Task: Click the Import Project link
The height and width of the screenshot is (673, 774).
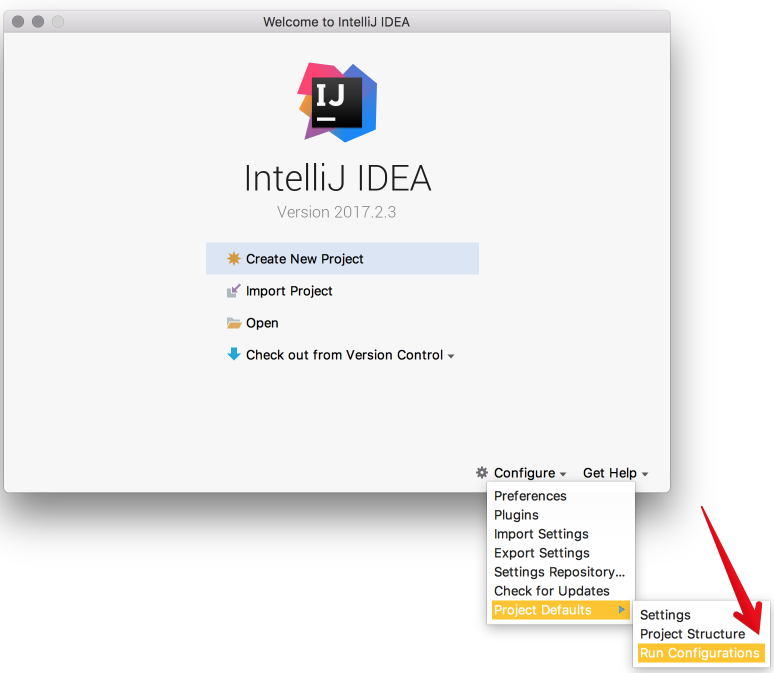Action: (289, 291)
